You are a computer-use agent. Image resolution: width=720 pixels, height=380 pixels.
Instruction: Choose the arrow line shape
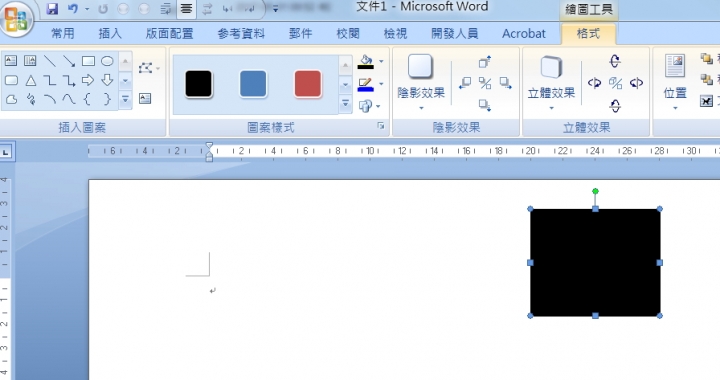click(69, 61)
